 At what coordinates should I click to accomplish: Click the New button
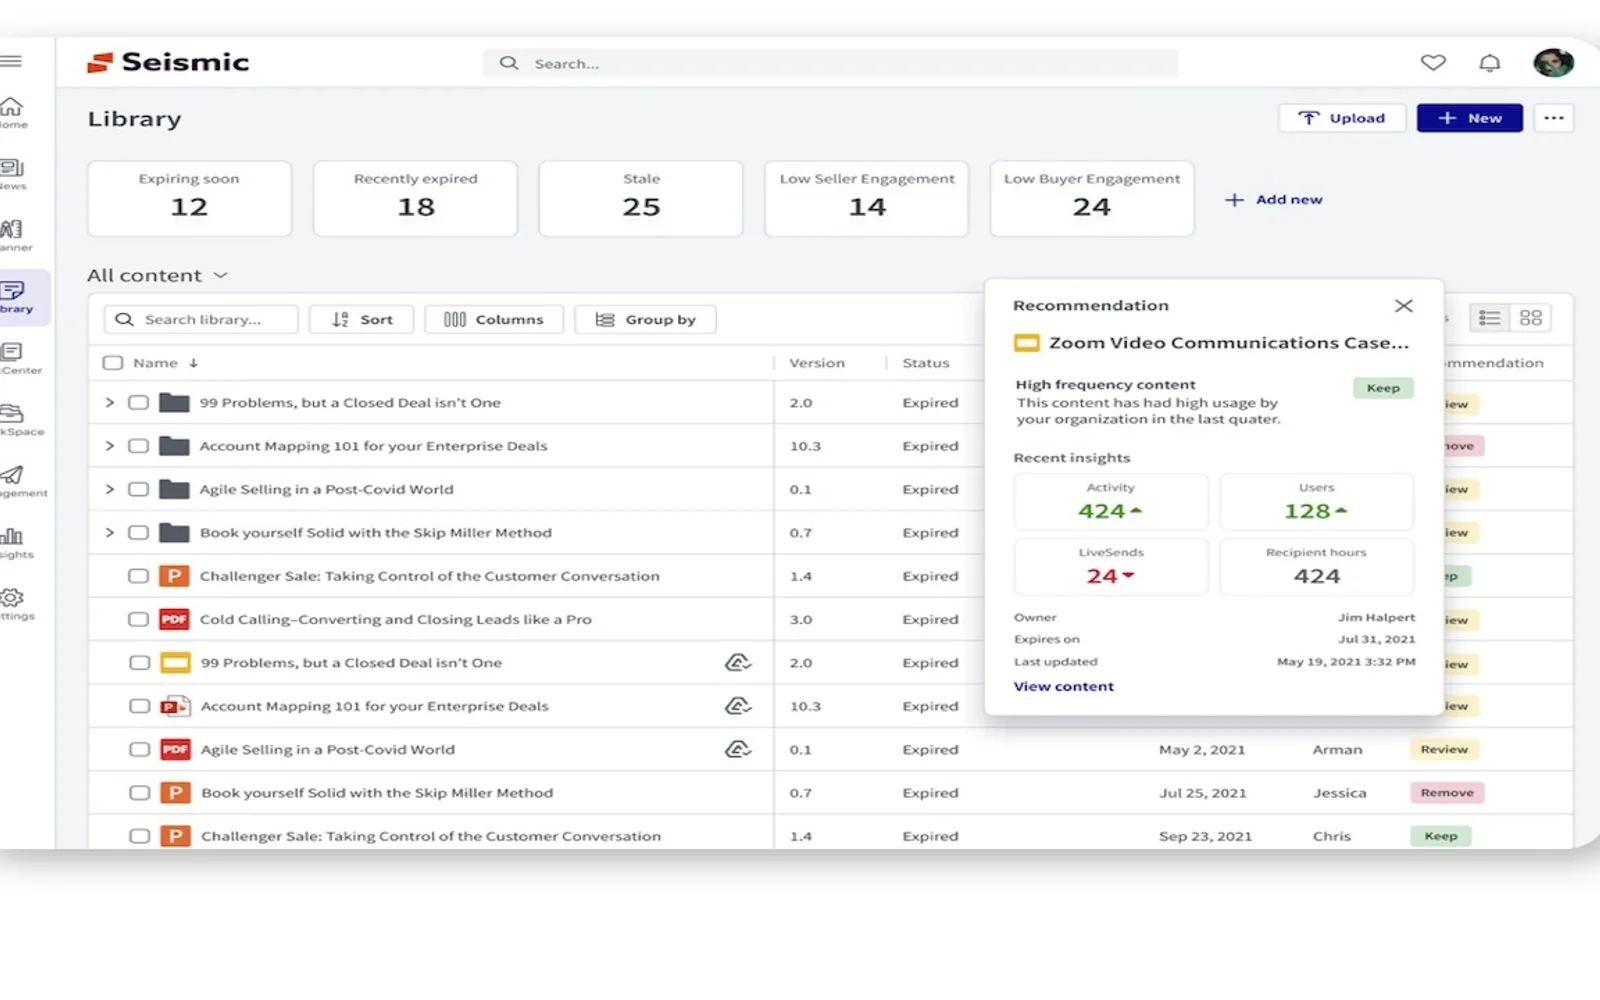(1470, 118)
